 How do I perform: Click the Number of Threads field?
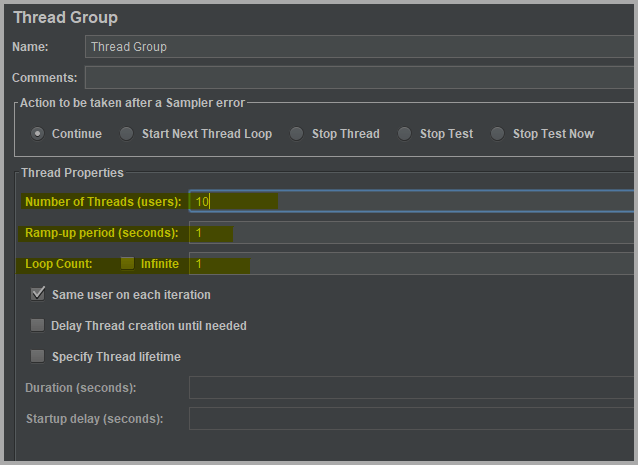click(x=410, y=202)
